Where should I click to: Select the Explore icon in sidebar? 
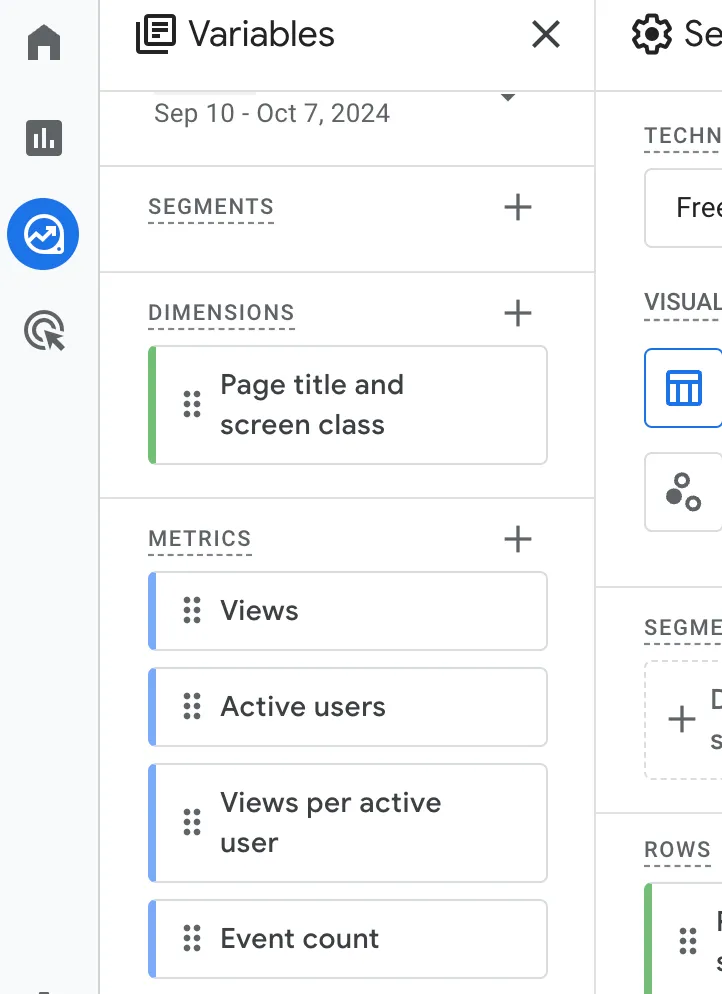pyautogui.click(x=43, y=235)
